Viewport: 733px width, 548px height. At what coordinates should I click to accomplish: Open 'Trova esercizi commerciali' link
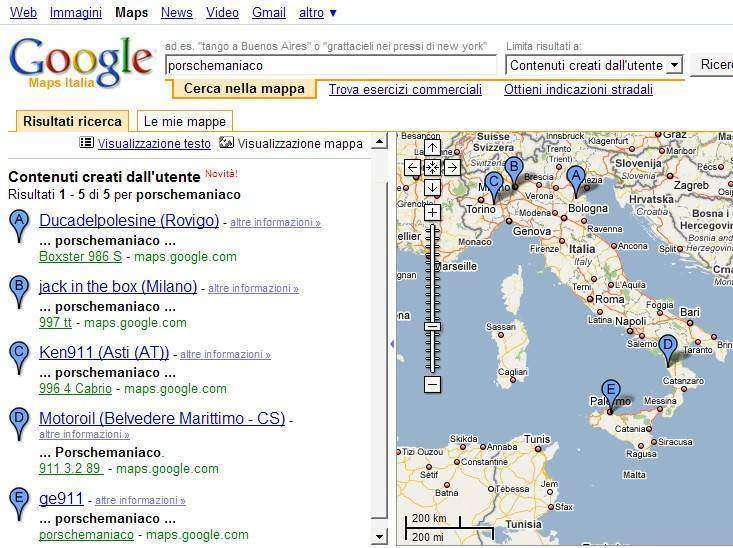[x=405, y=89]
